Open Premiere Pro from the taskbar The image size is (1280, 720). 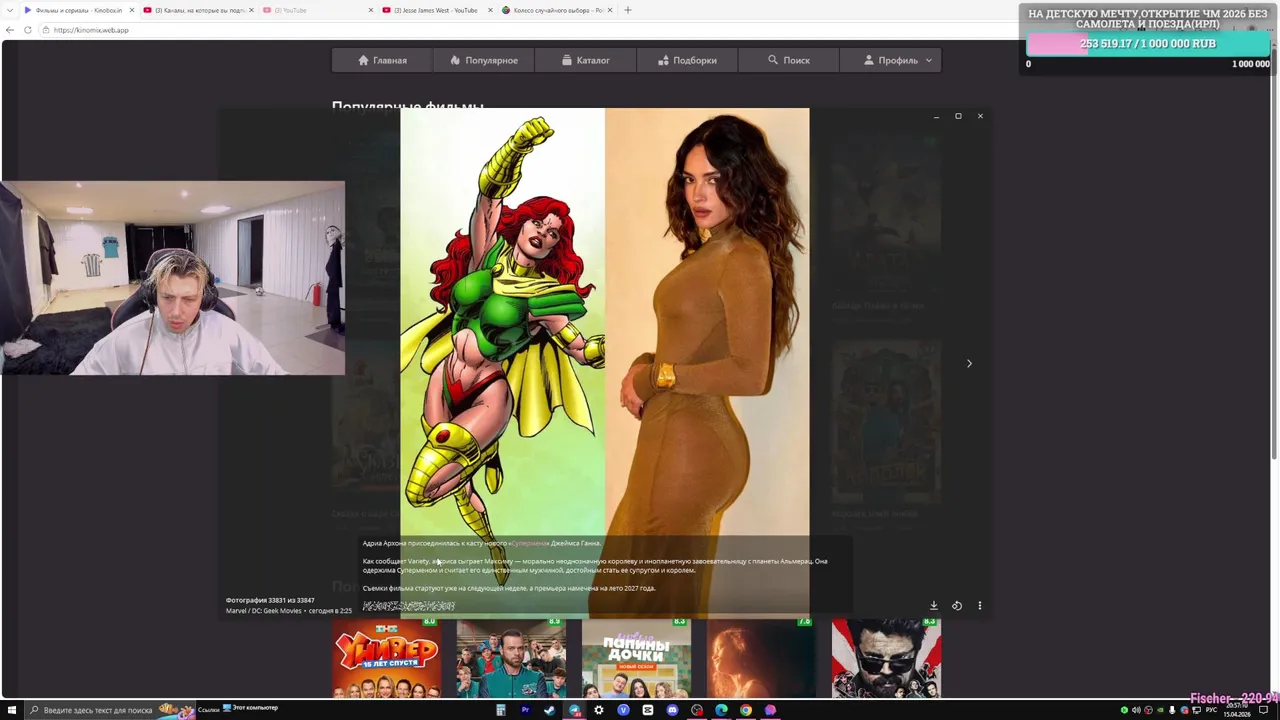(525, 710)
